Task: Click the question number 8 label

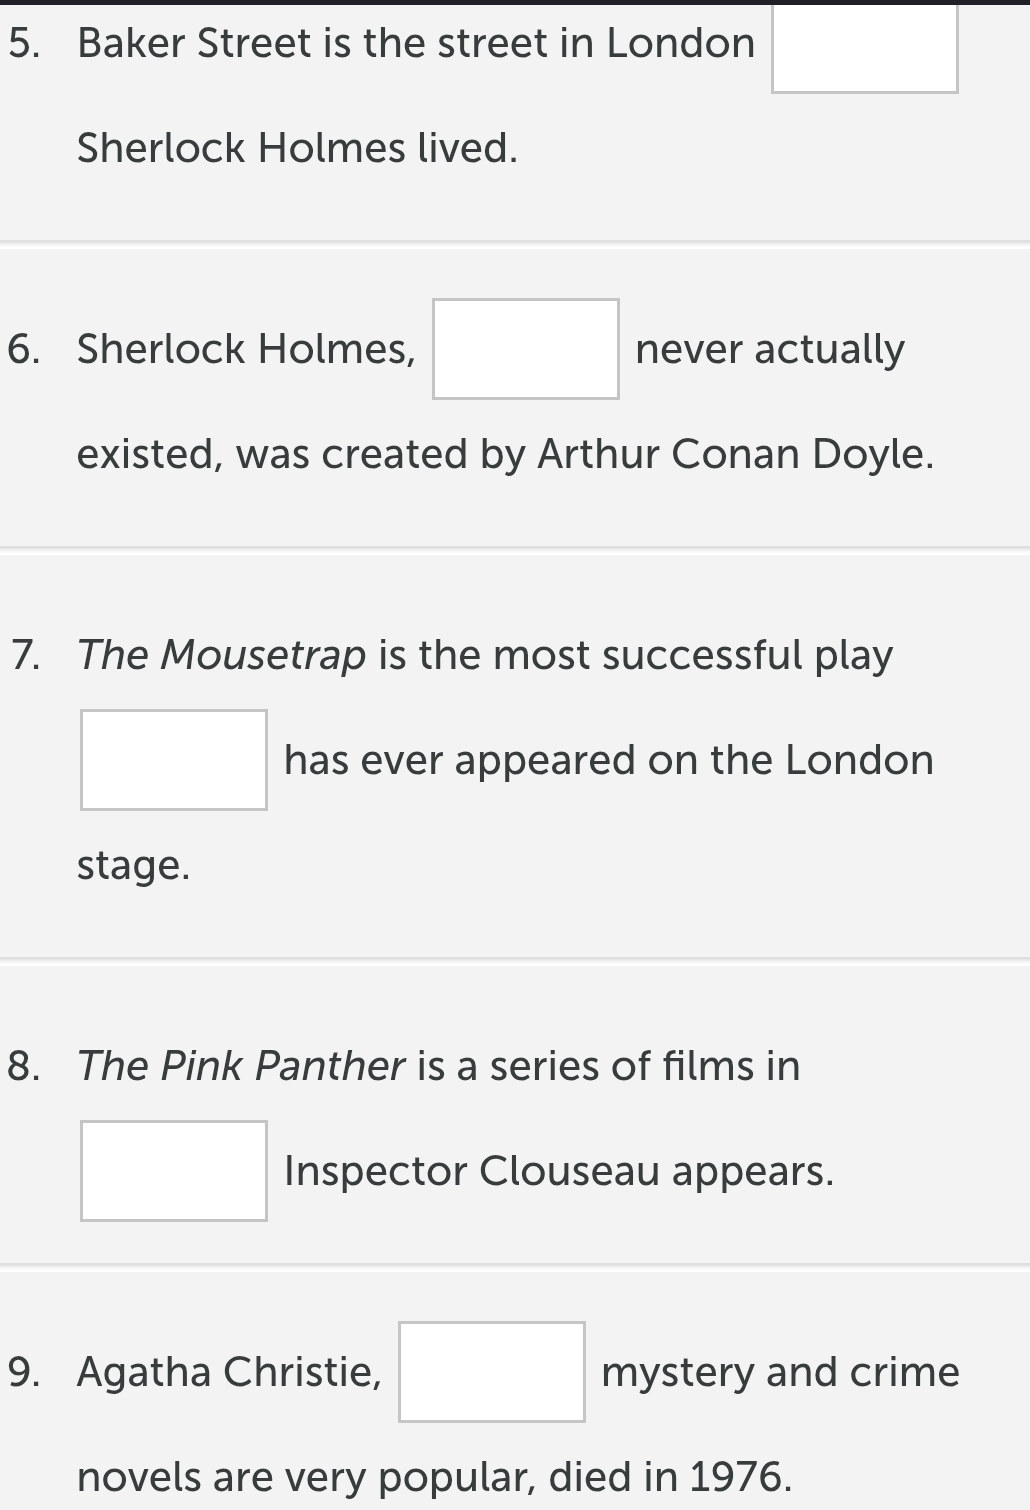Action: click(24, 1066)
